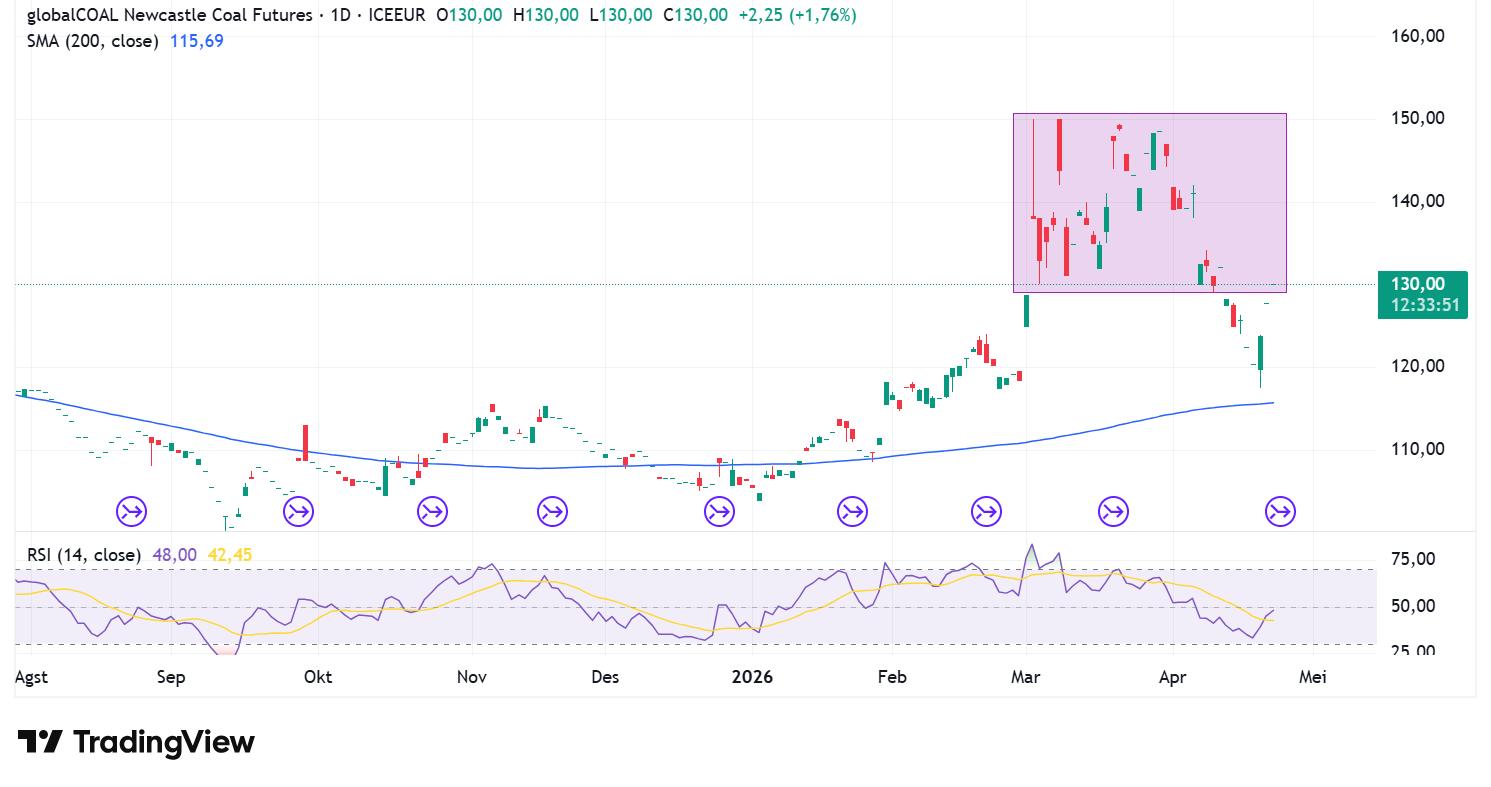Click the 150,00 price axis label
Image resolution: width=1491 pixels, height=787 pixels.
coord(1418,118)
